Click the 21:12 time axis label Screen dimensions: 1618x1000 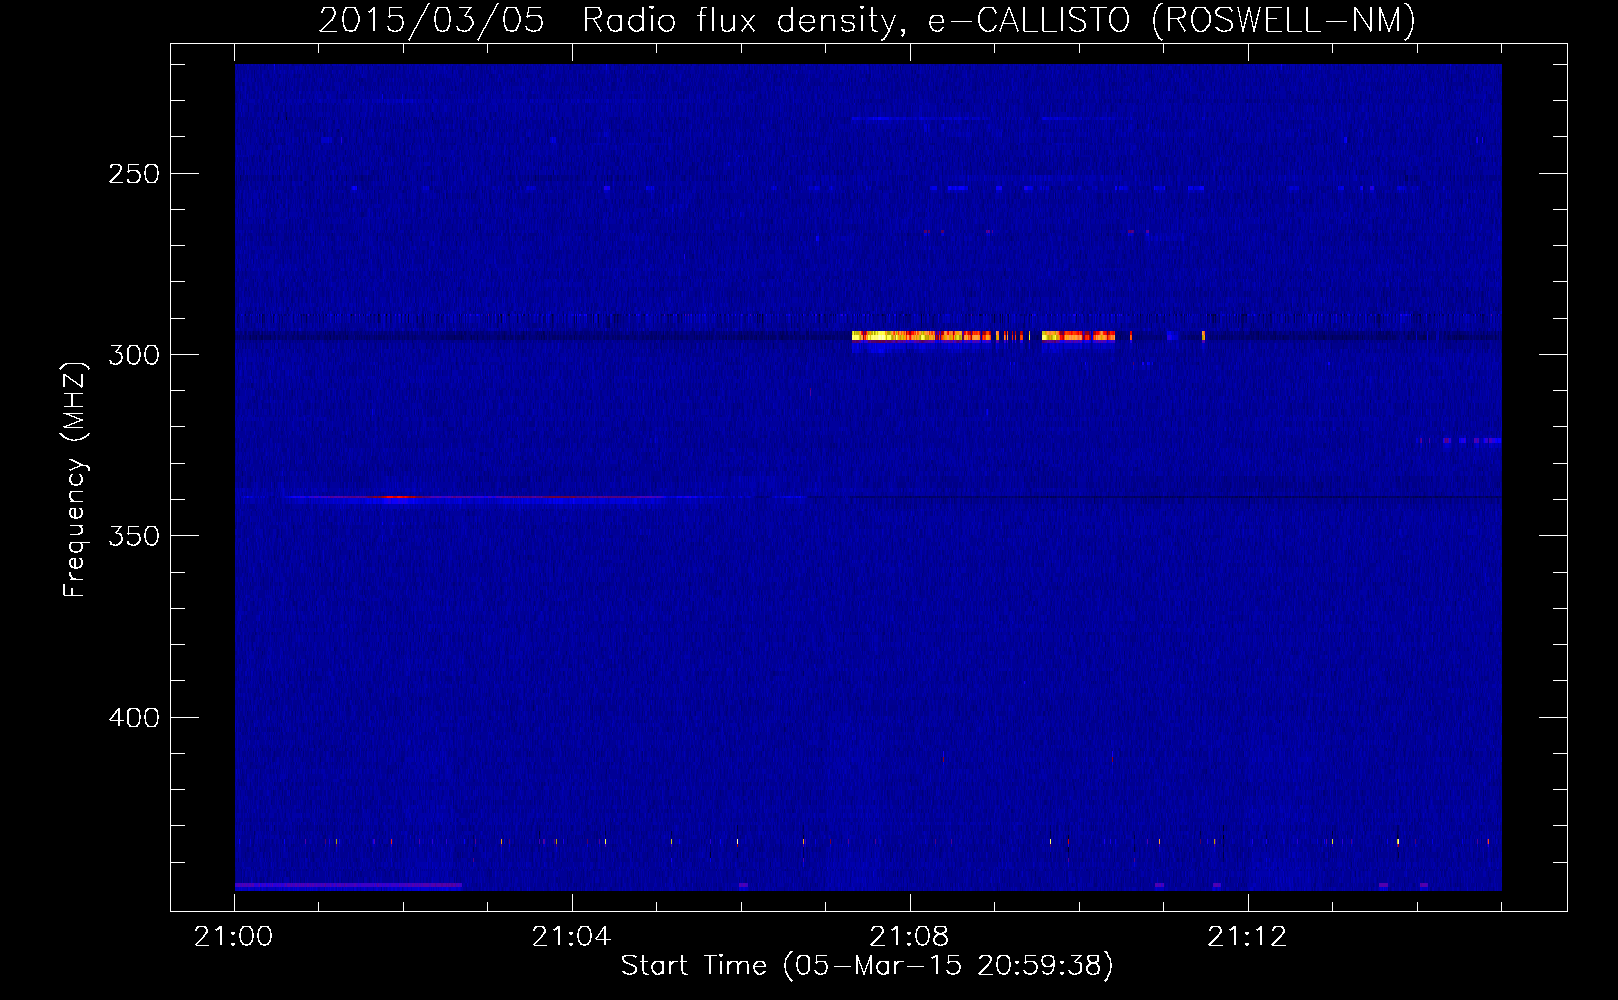(1247, 937)
